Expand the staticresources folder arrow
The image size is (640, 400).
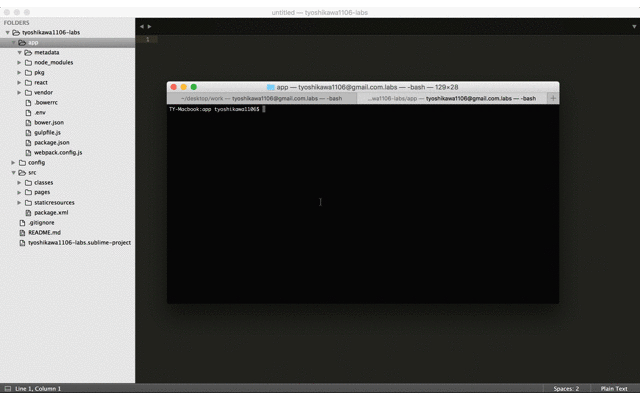click(x=19, y=202)
